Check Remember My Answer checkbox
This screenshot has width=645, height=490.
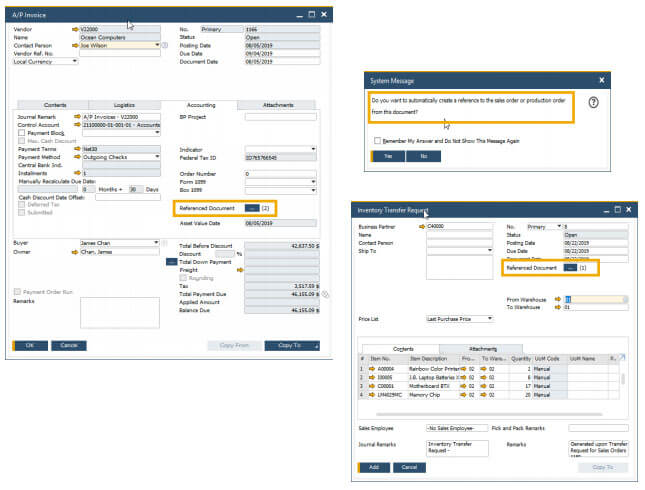[376, 142]
